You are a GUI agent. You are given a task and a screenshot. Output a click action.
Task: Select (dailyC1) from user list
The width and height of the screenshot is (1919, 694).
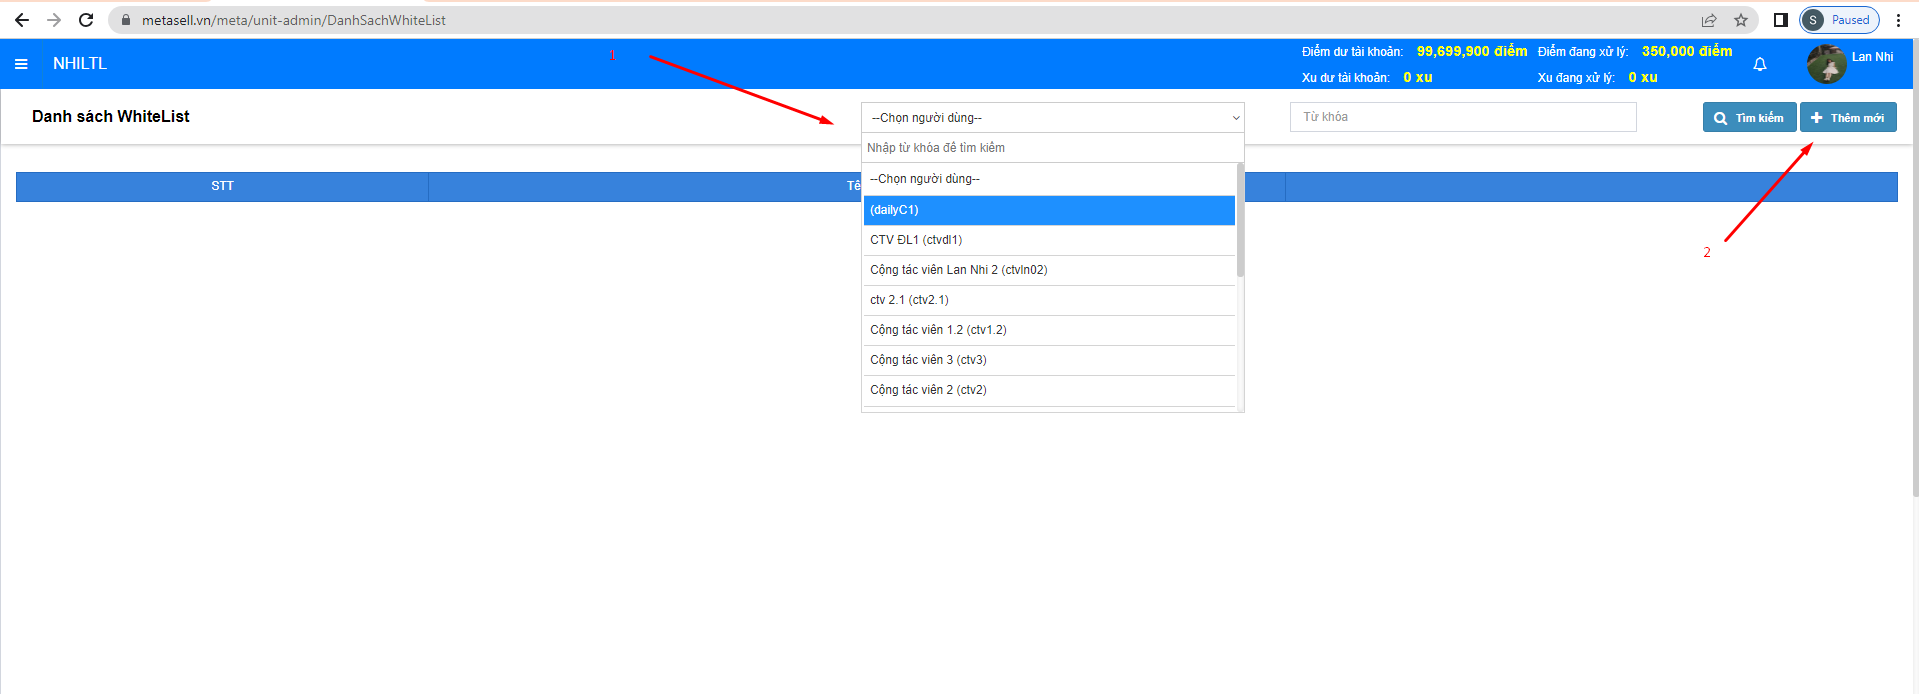(x=1049, y=210)
